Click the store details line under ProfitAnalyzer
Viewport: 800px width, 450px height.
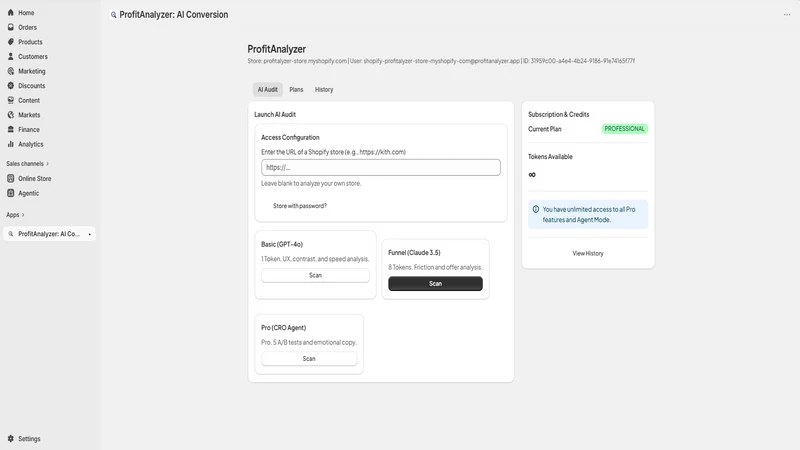pyautogui.click(x=441, y=61)
